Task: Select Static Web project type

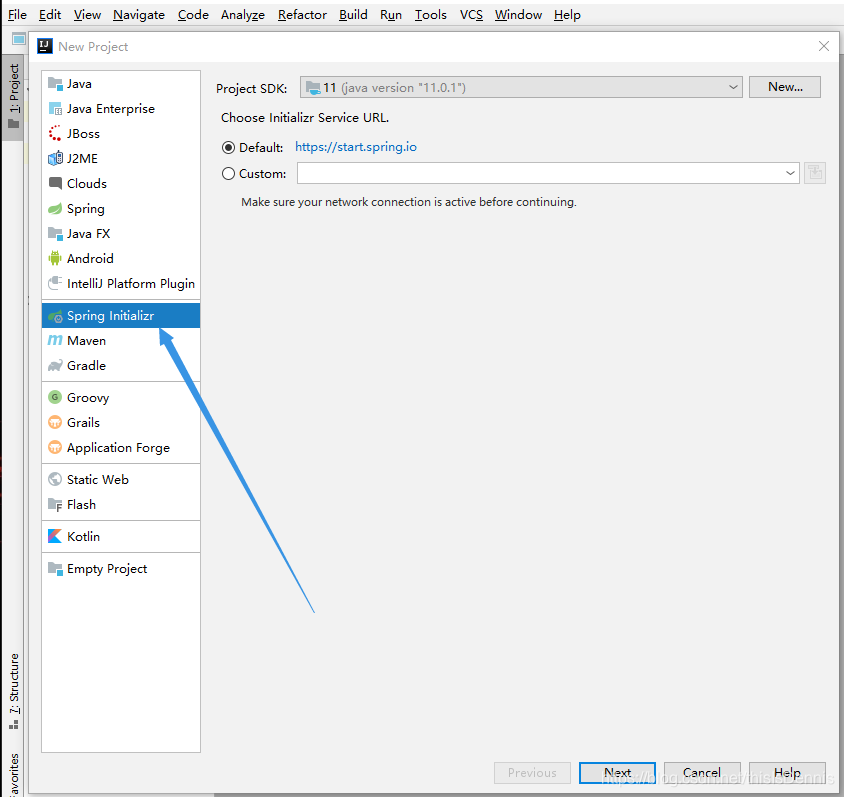Action: click(121, 479)
